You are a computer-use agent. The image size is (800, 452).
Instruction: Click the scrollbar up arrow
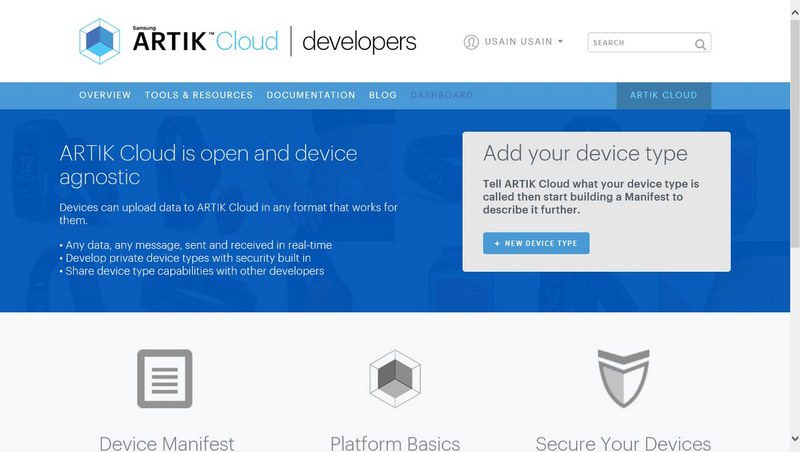click(795, 13)
